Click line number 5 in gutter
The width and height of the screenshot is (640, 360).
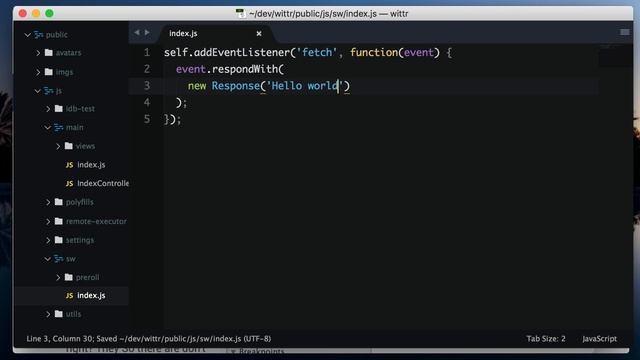coord(147,119)
